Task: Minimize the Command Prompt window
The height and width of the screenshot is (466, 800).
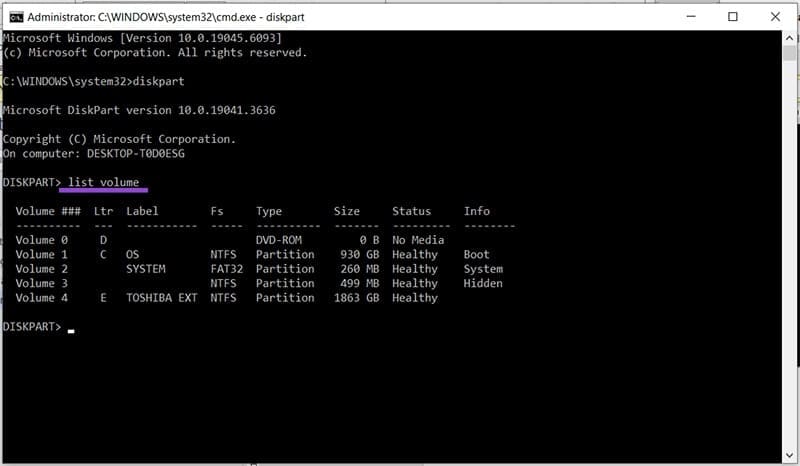Action: (691, 16)
